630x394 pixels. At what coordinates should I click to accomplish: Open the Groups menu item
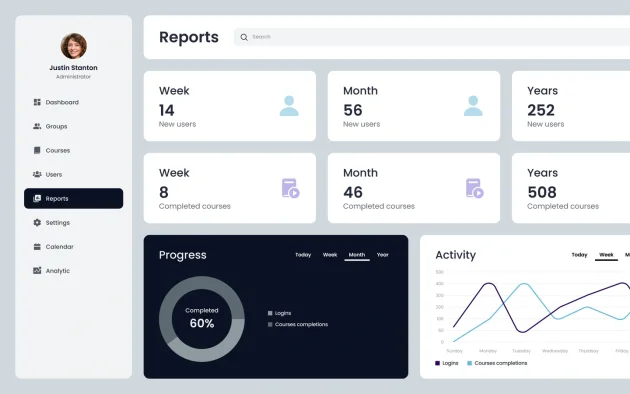tap(74, 126)
